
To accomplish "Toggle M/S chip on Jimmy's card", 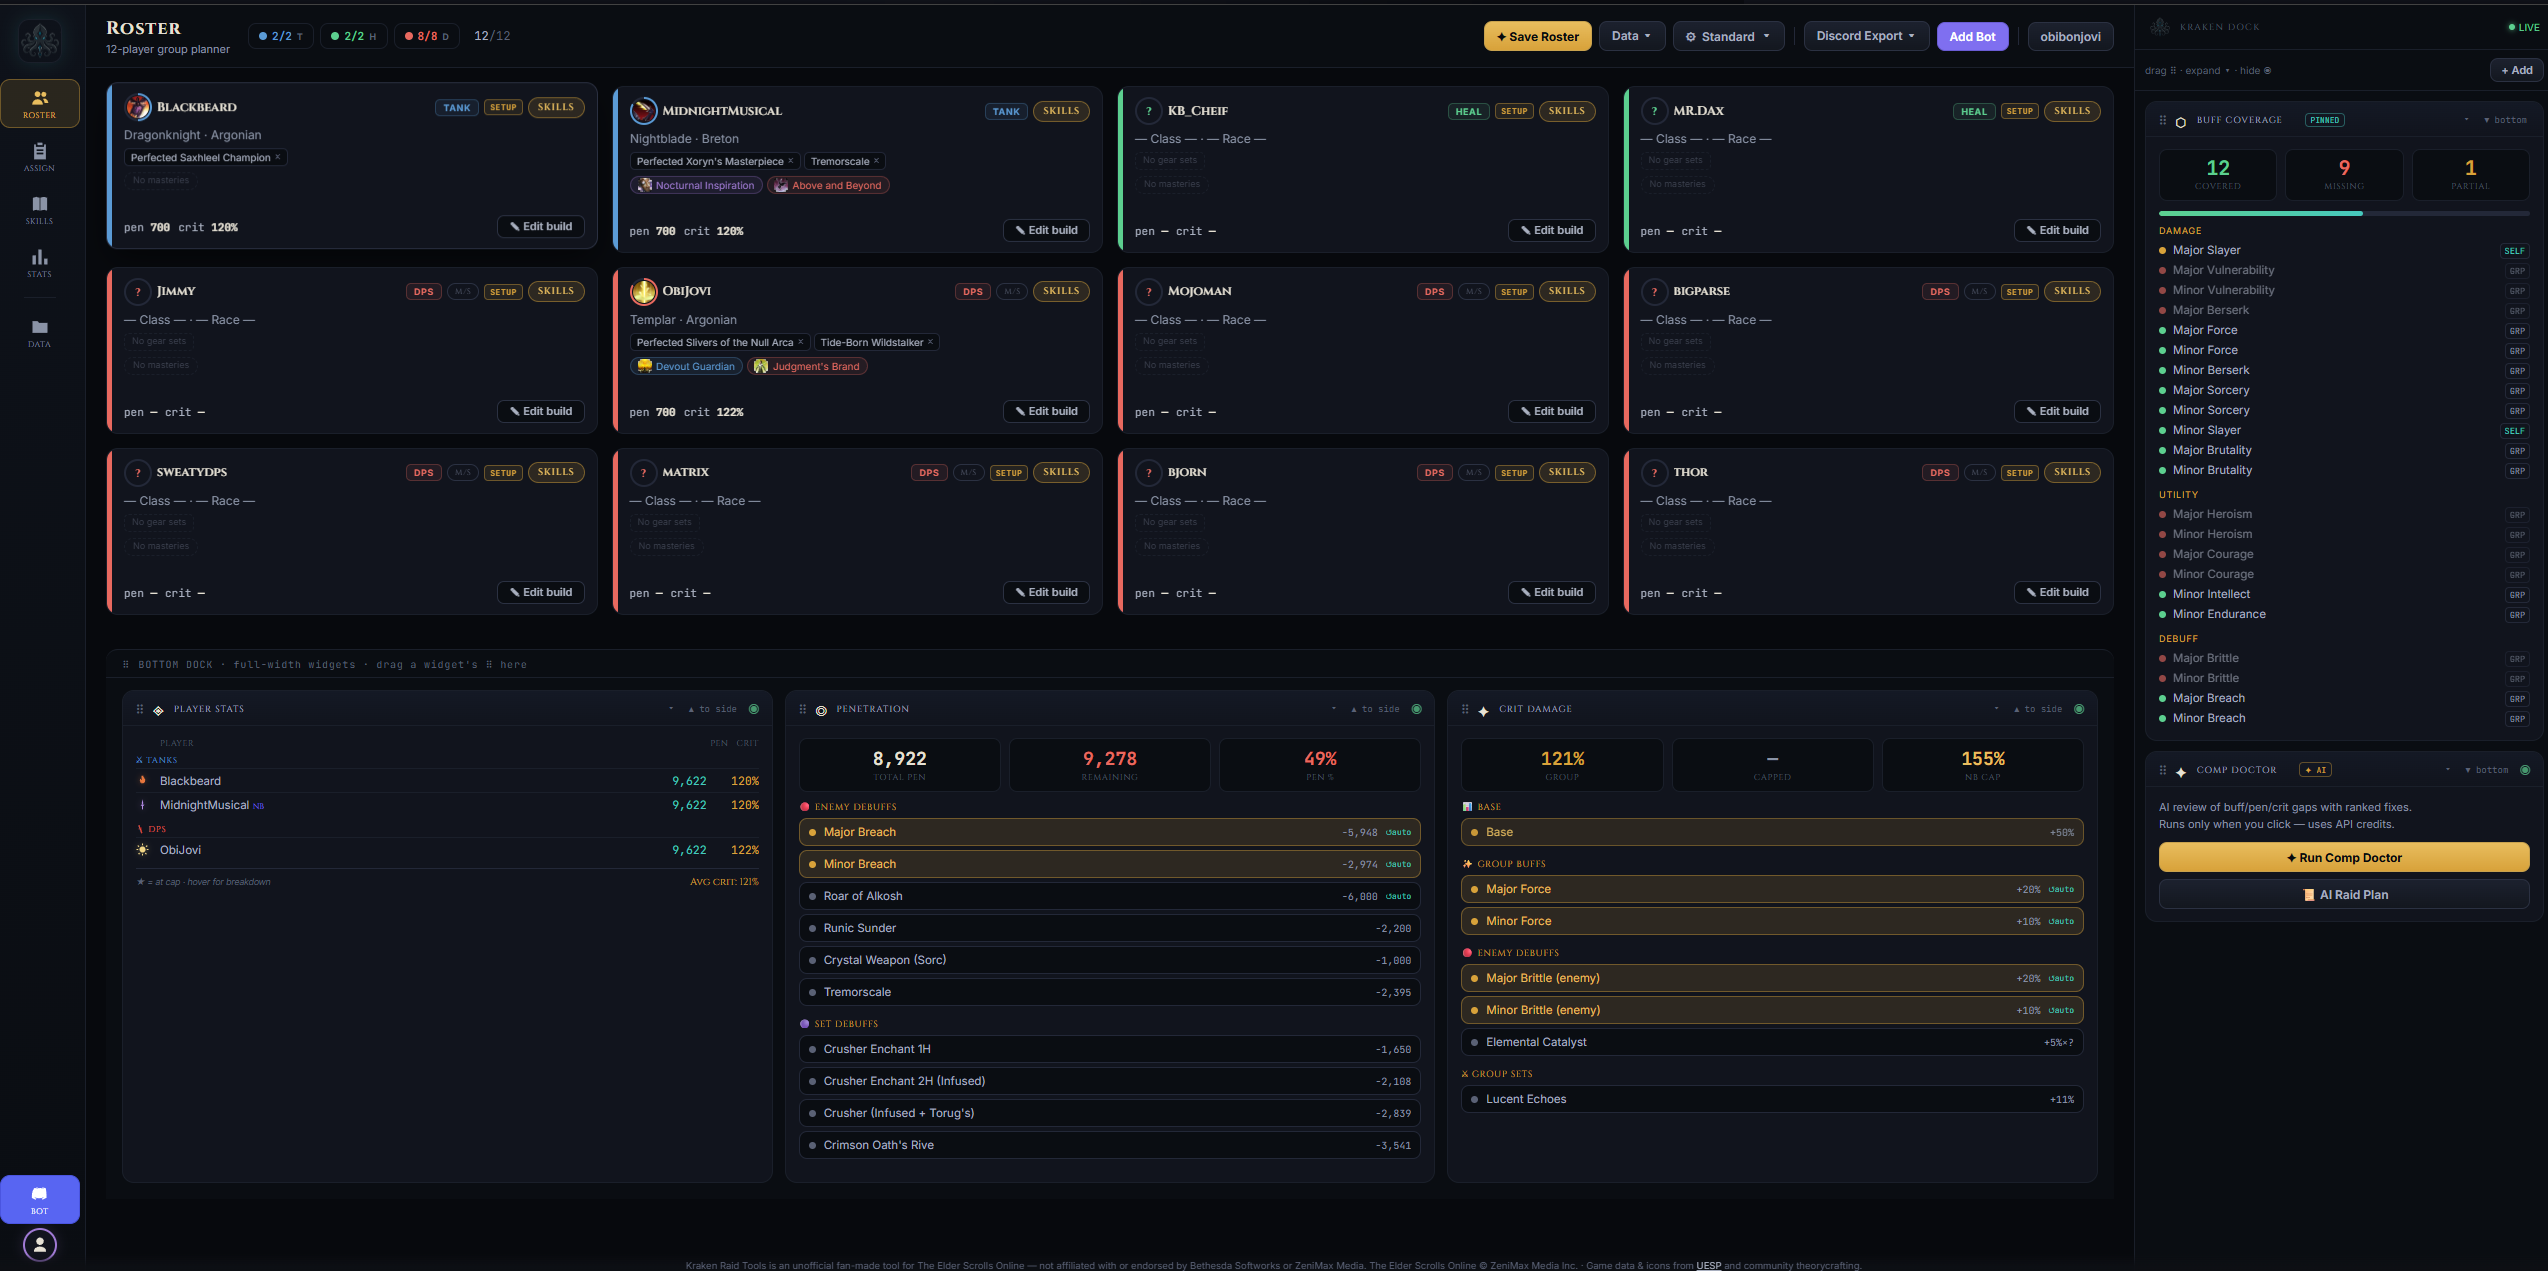I will tap(462, 292).
